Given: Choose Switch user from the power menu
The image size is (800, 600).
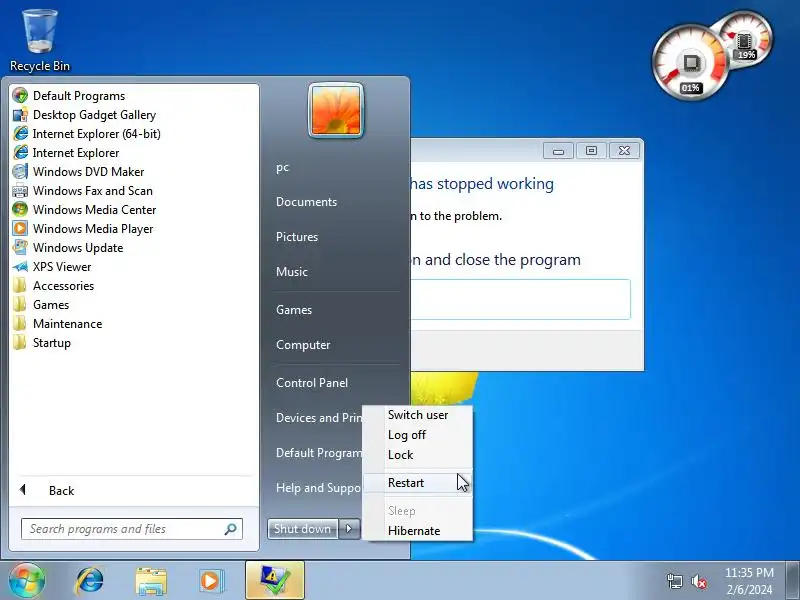Looking at the screenshot, I should [418, 415].
